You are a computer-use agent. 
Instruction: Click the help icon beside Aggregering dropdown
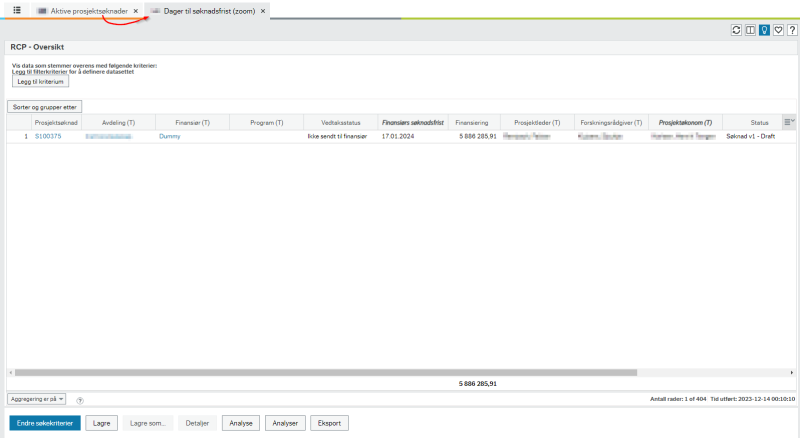coord(80,400)
